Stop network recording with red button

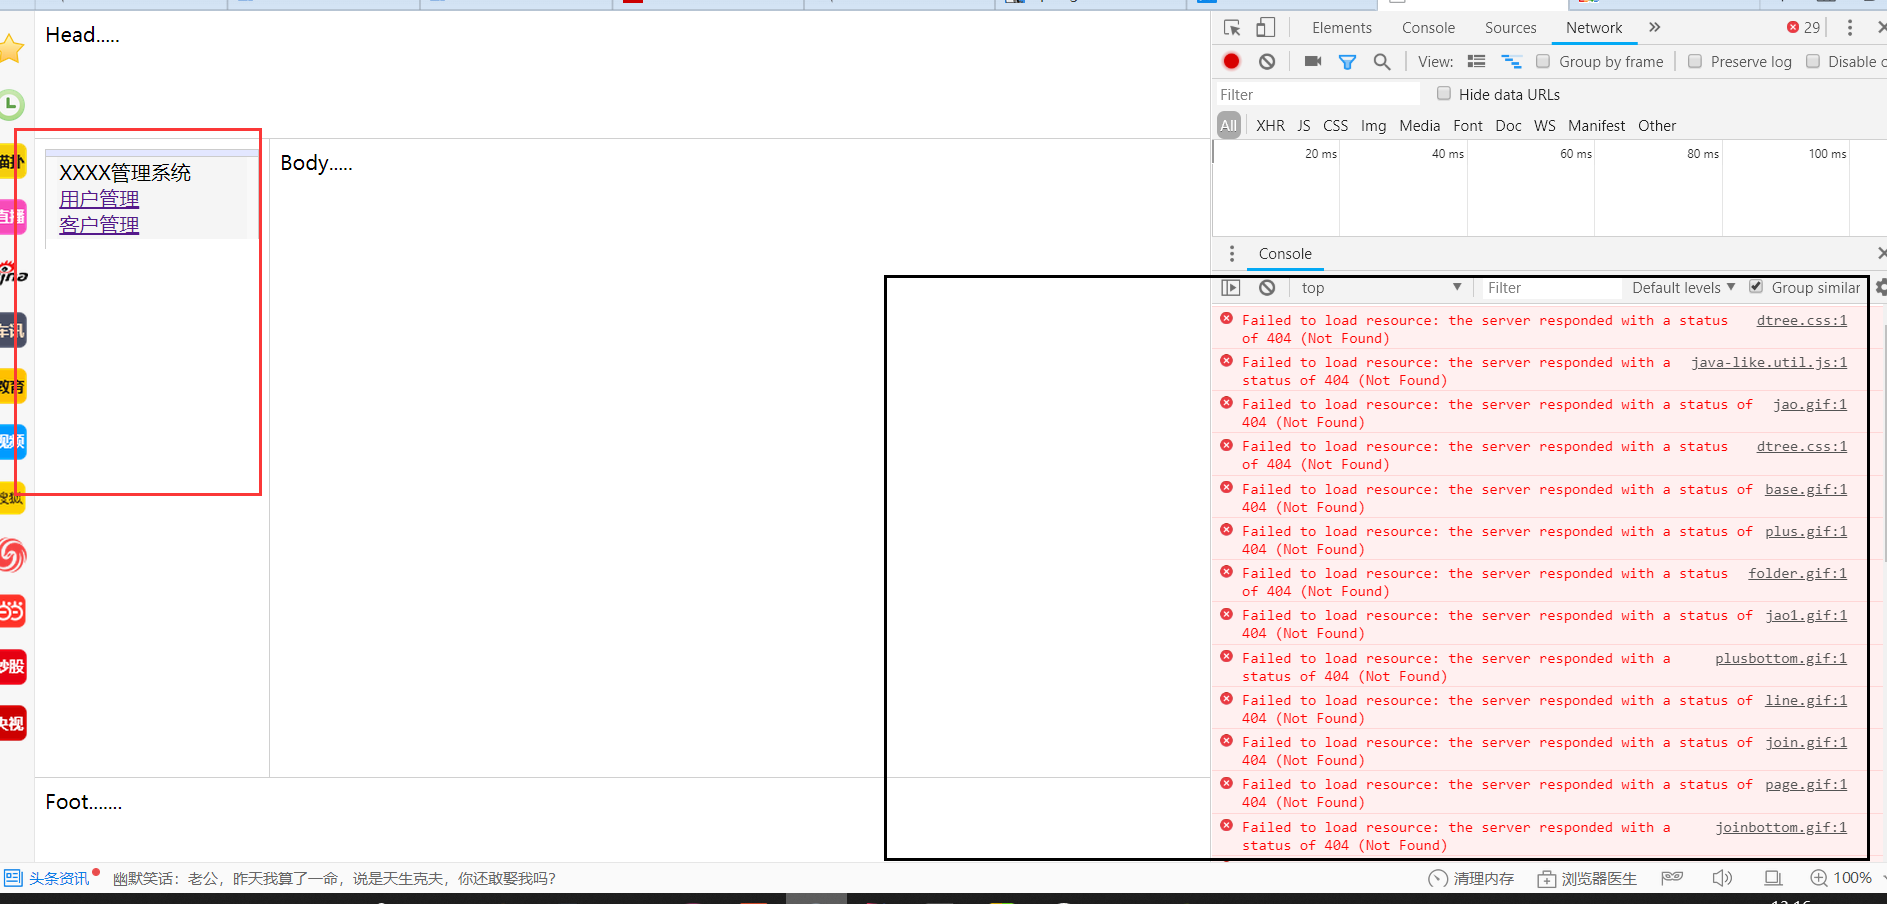(1231, 61)
